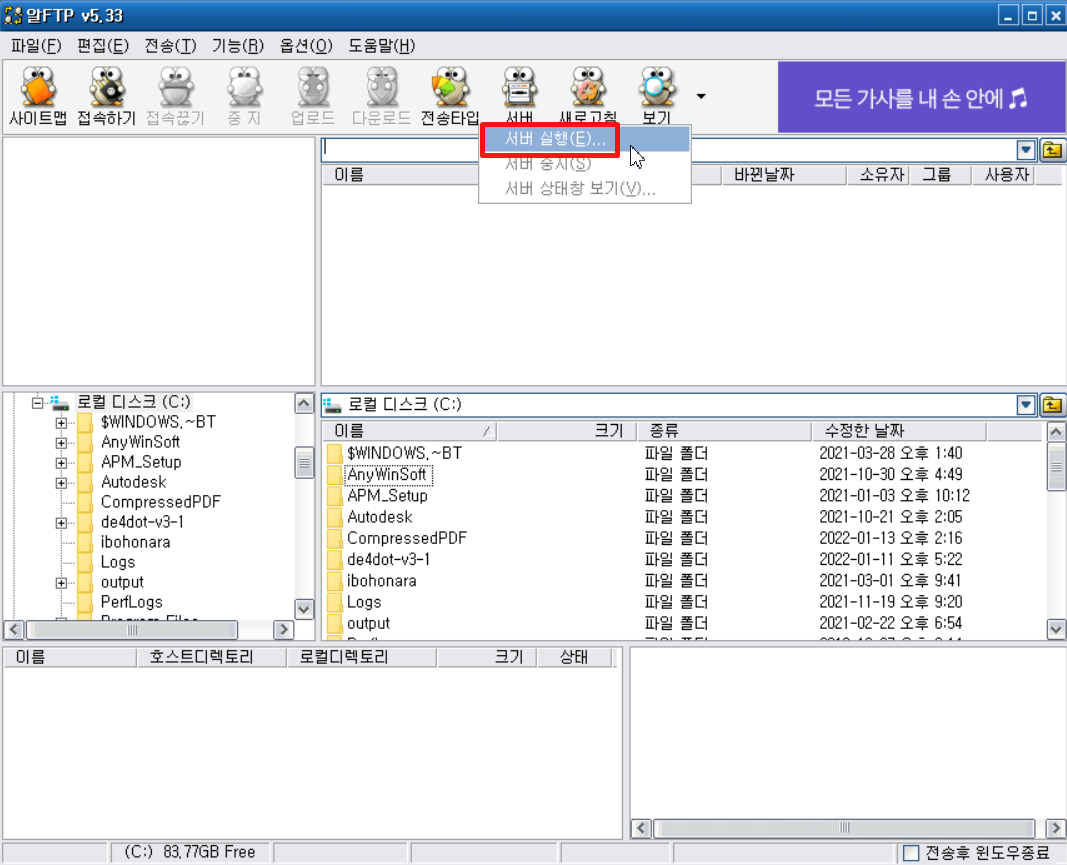The image size is (1067, 865).
Task: Open the 사이트맵 site map tool
Action: [x=38, y=96]
